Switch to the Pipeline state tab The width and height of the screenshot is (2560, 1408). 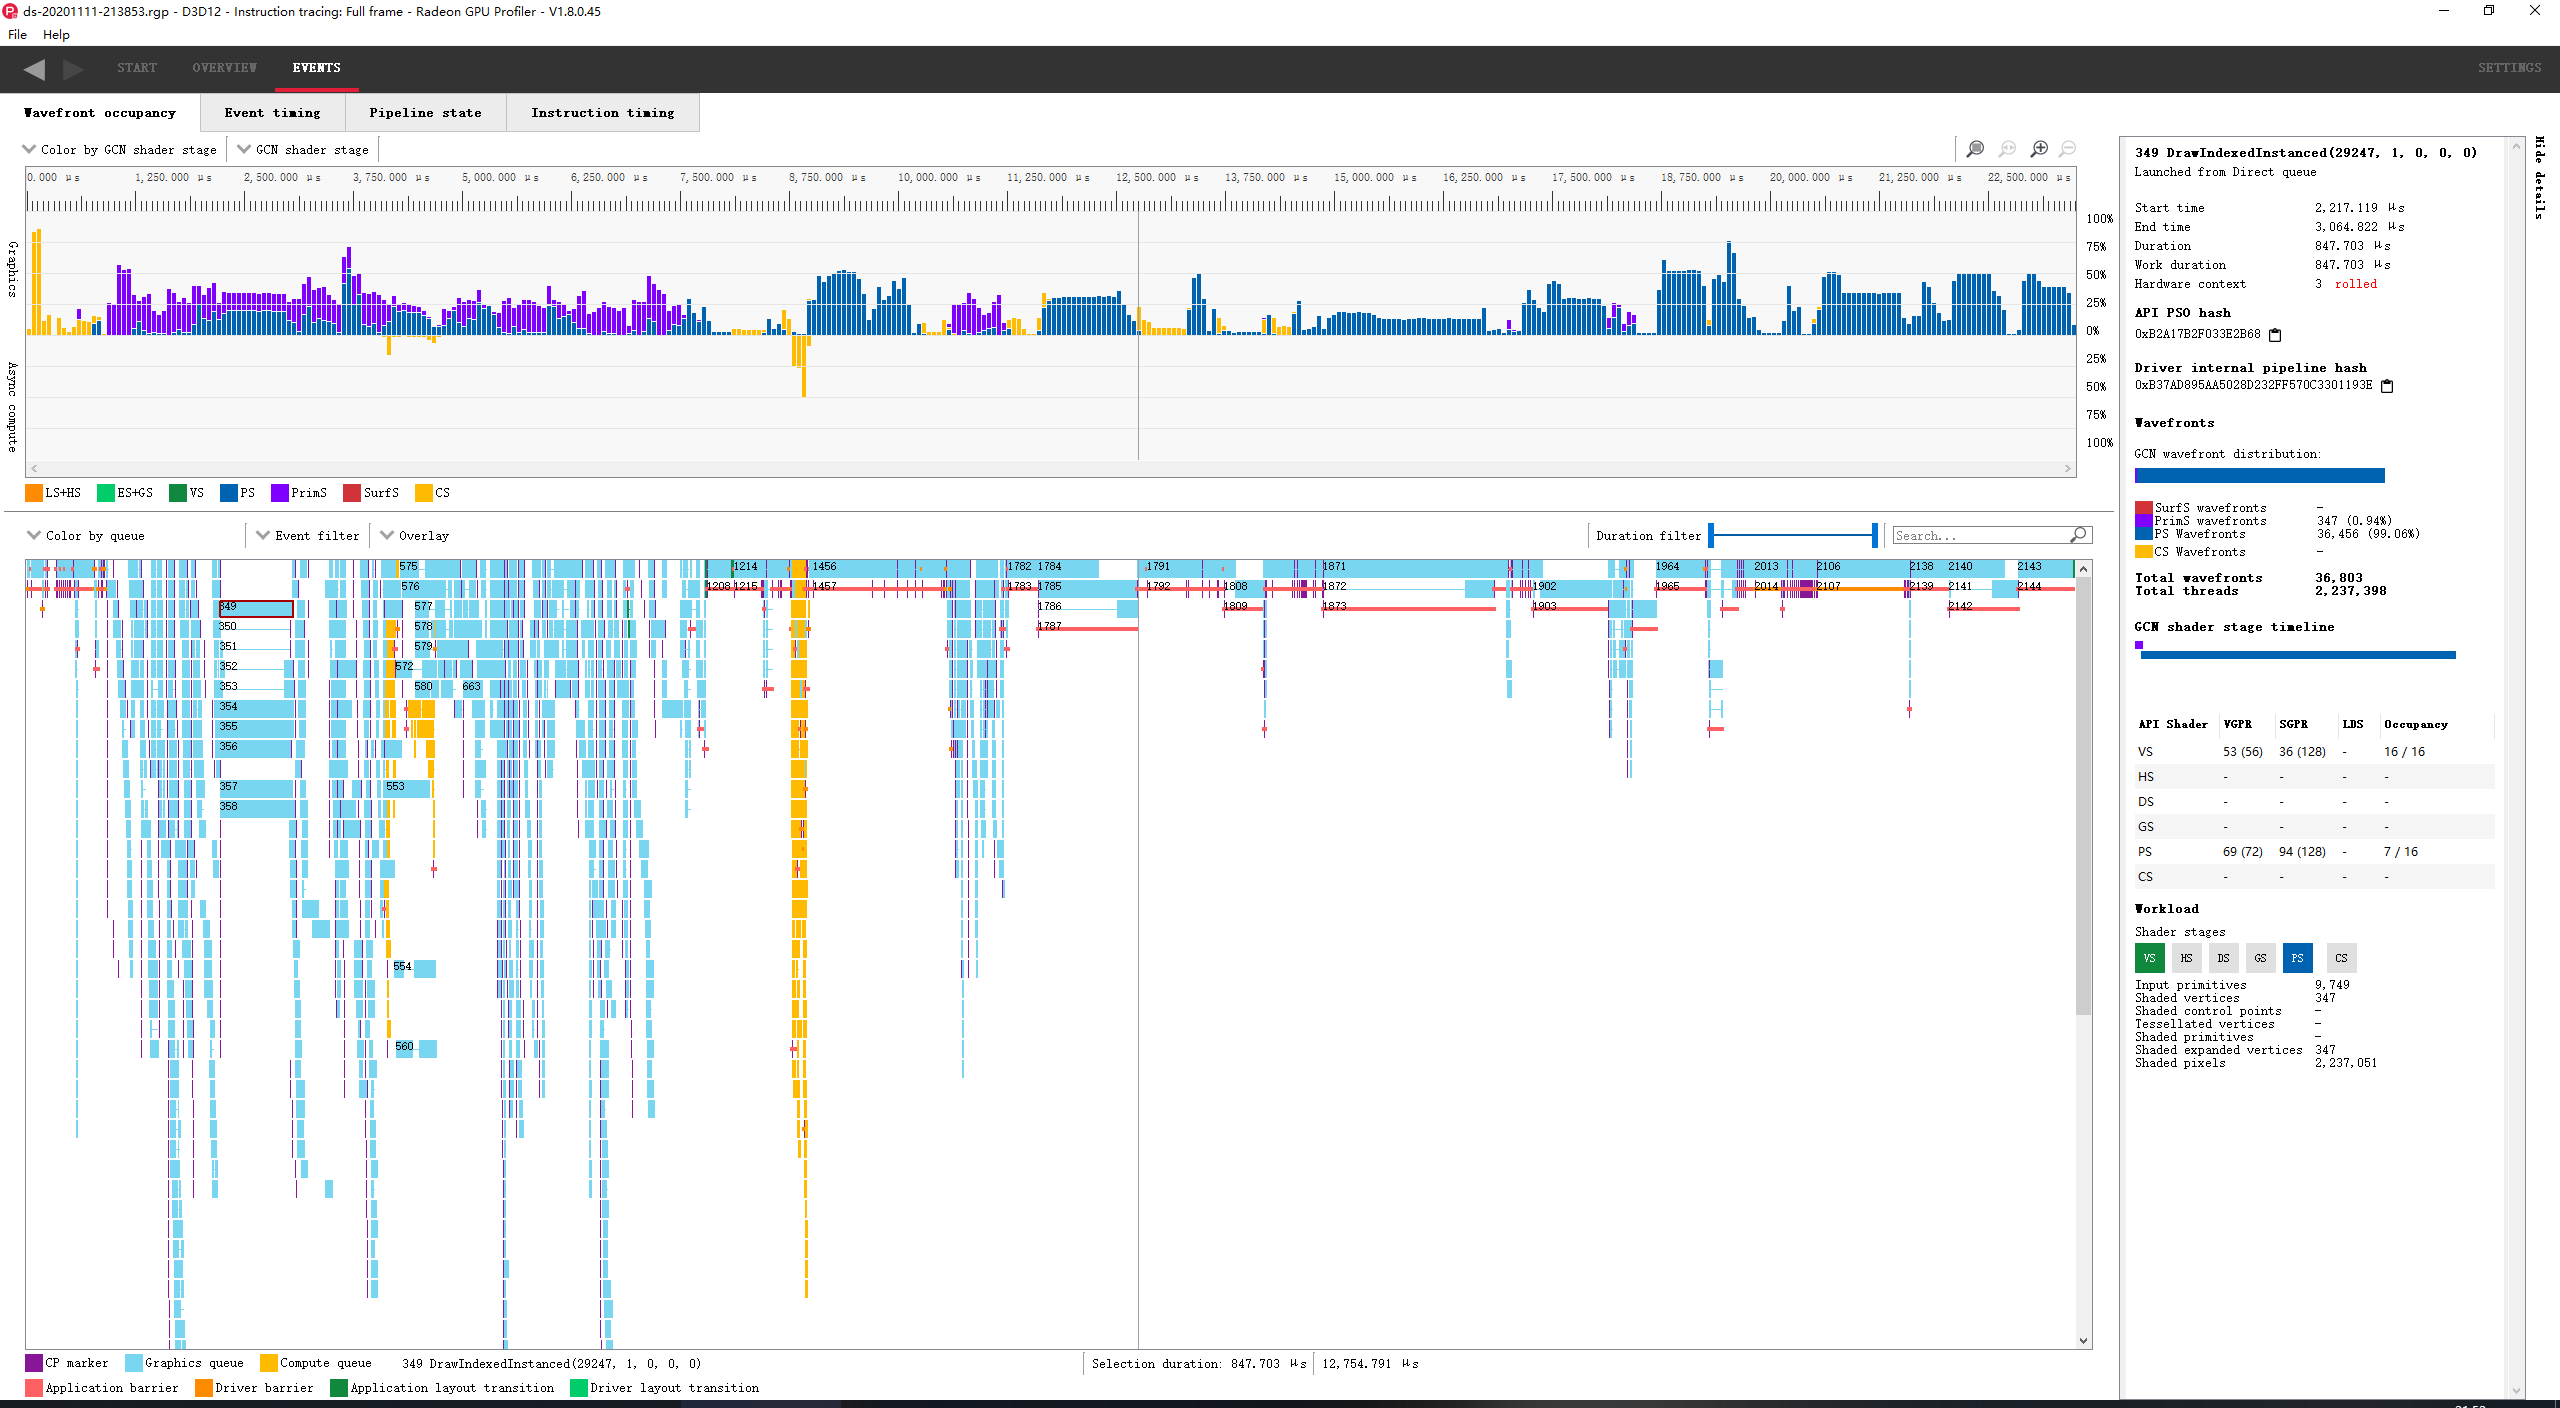click(425, 113)
